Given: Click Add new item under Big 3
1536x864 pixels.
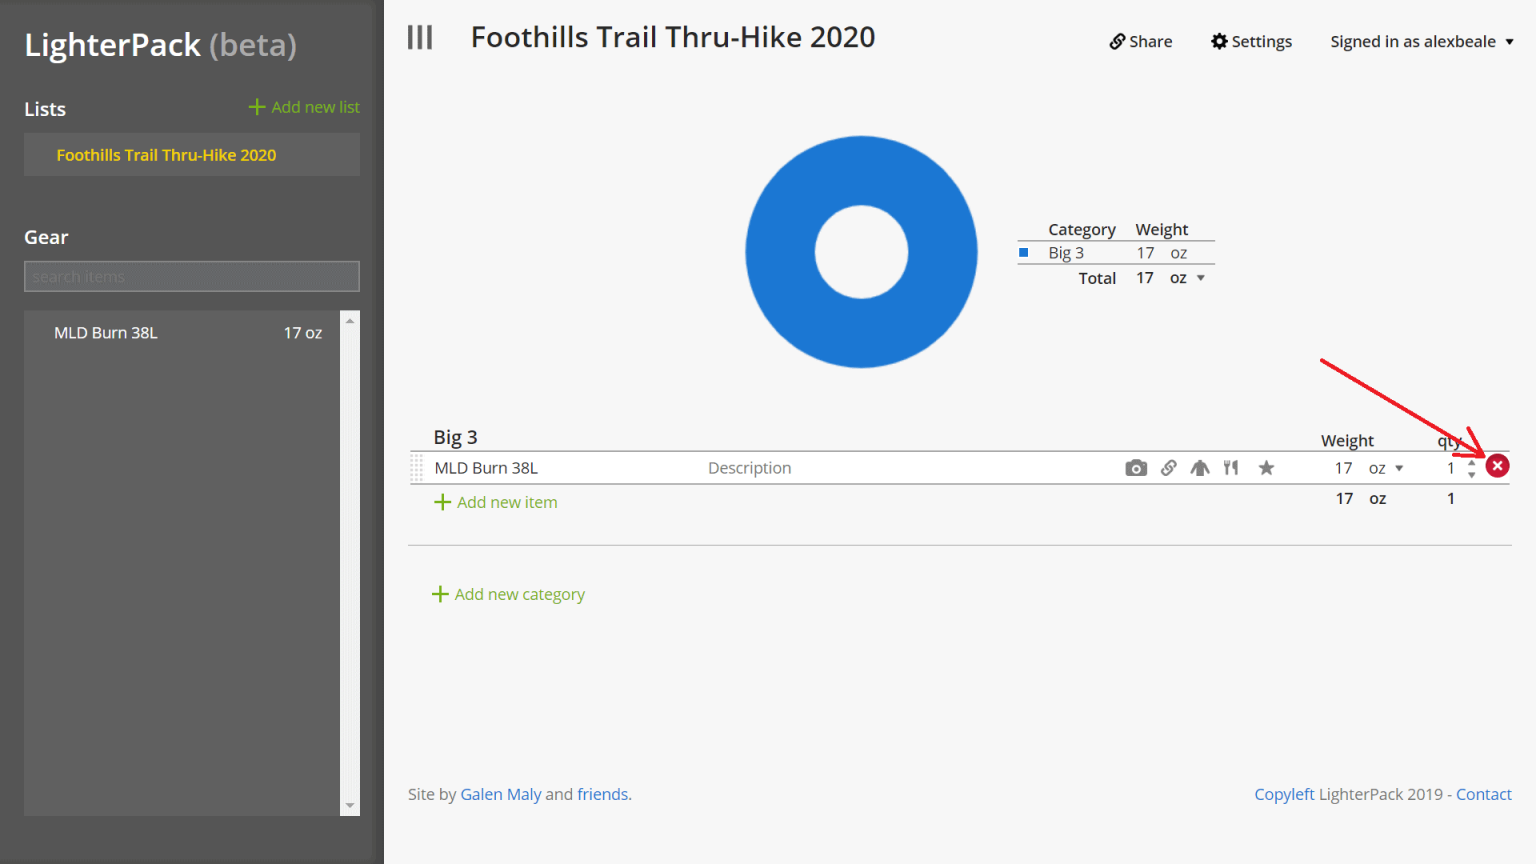Looking at the screenshot, I should point(496,502).
